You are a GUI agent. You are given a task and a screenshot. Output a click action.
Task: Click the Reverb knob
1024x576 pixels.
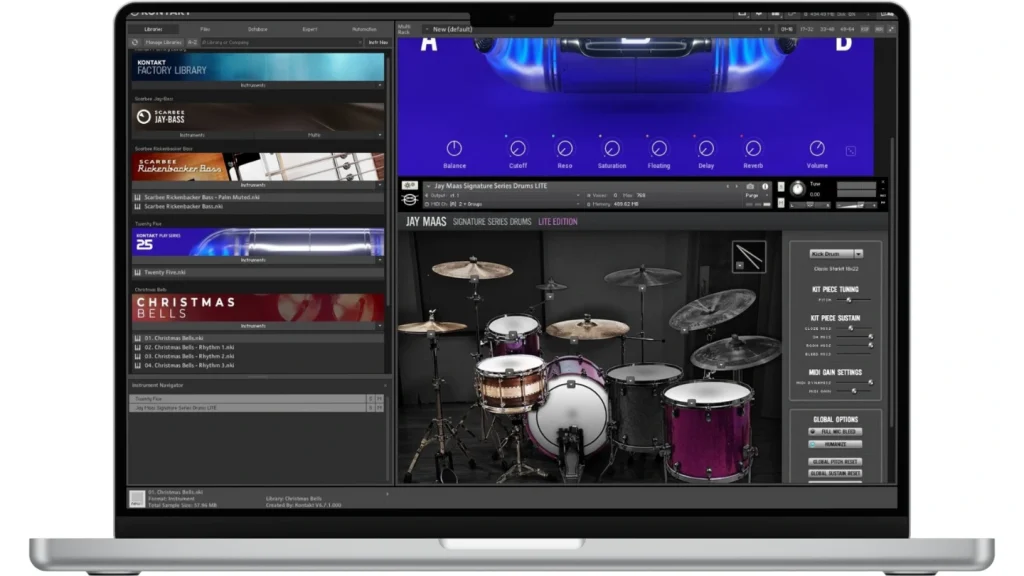[753, 149]
